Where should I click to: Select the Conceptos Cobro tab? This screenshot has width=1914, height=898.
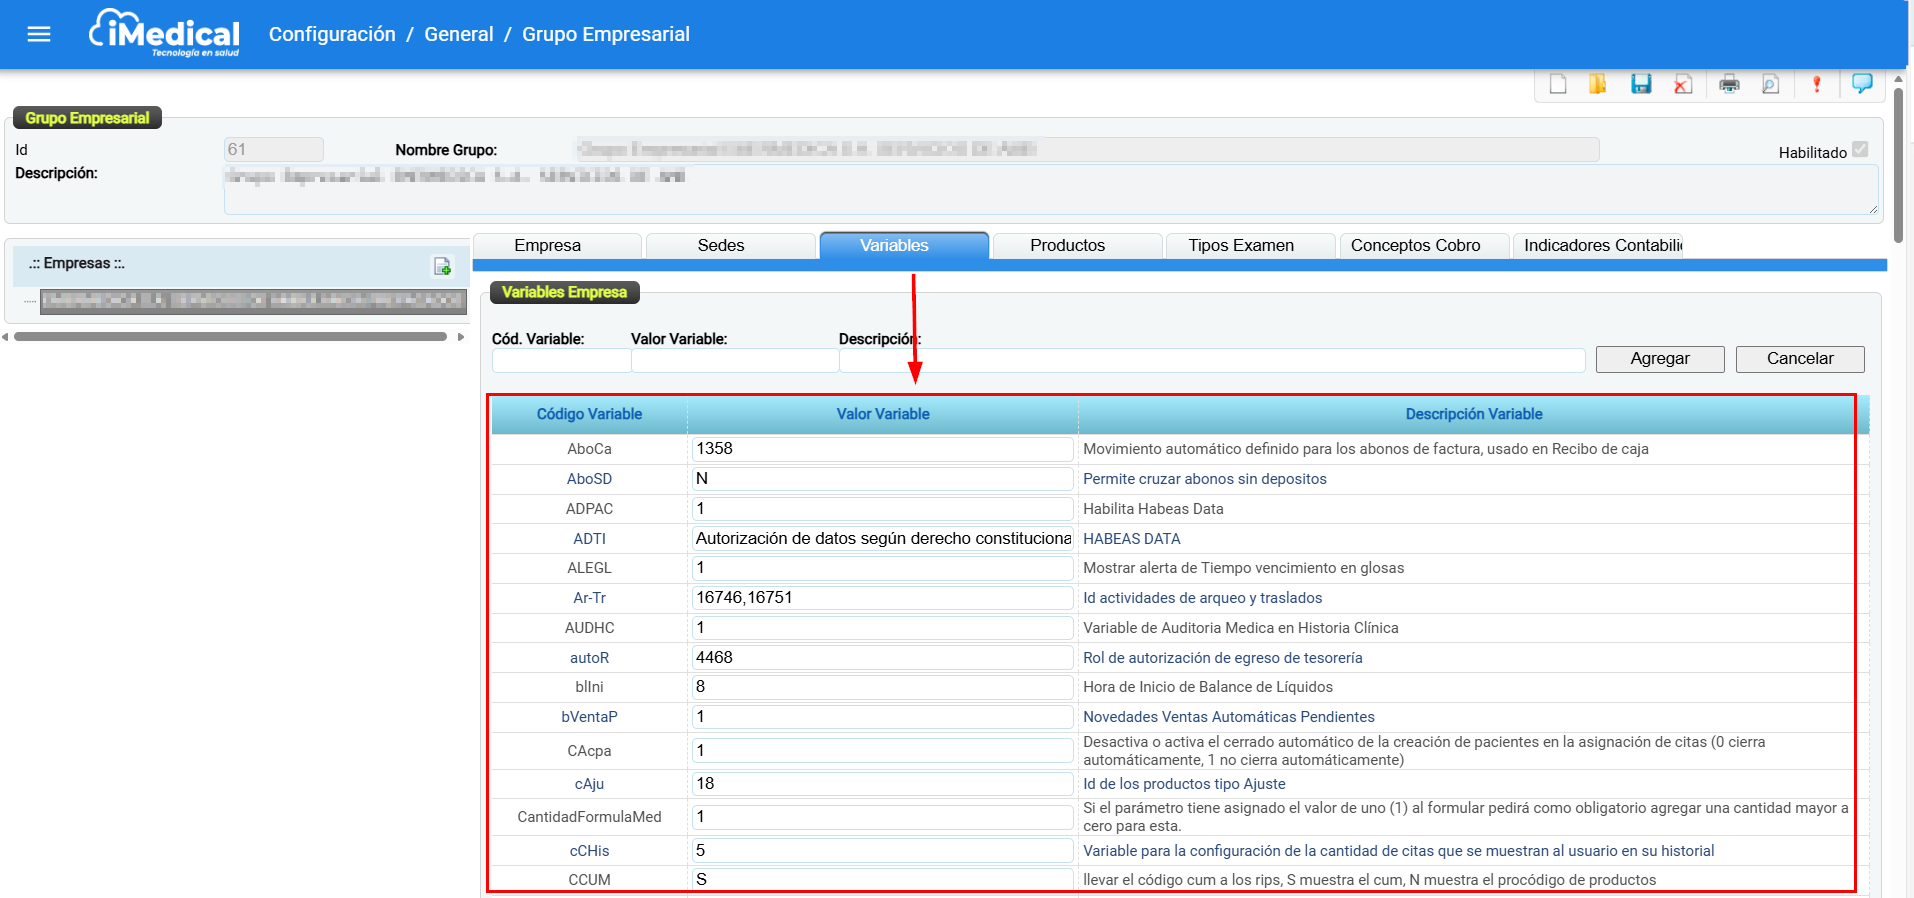tap(1415, 246)
